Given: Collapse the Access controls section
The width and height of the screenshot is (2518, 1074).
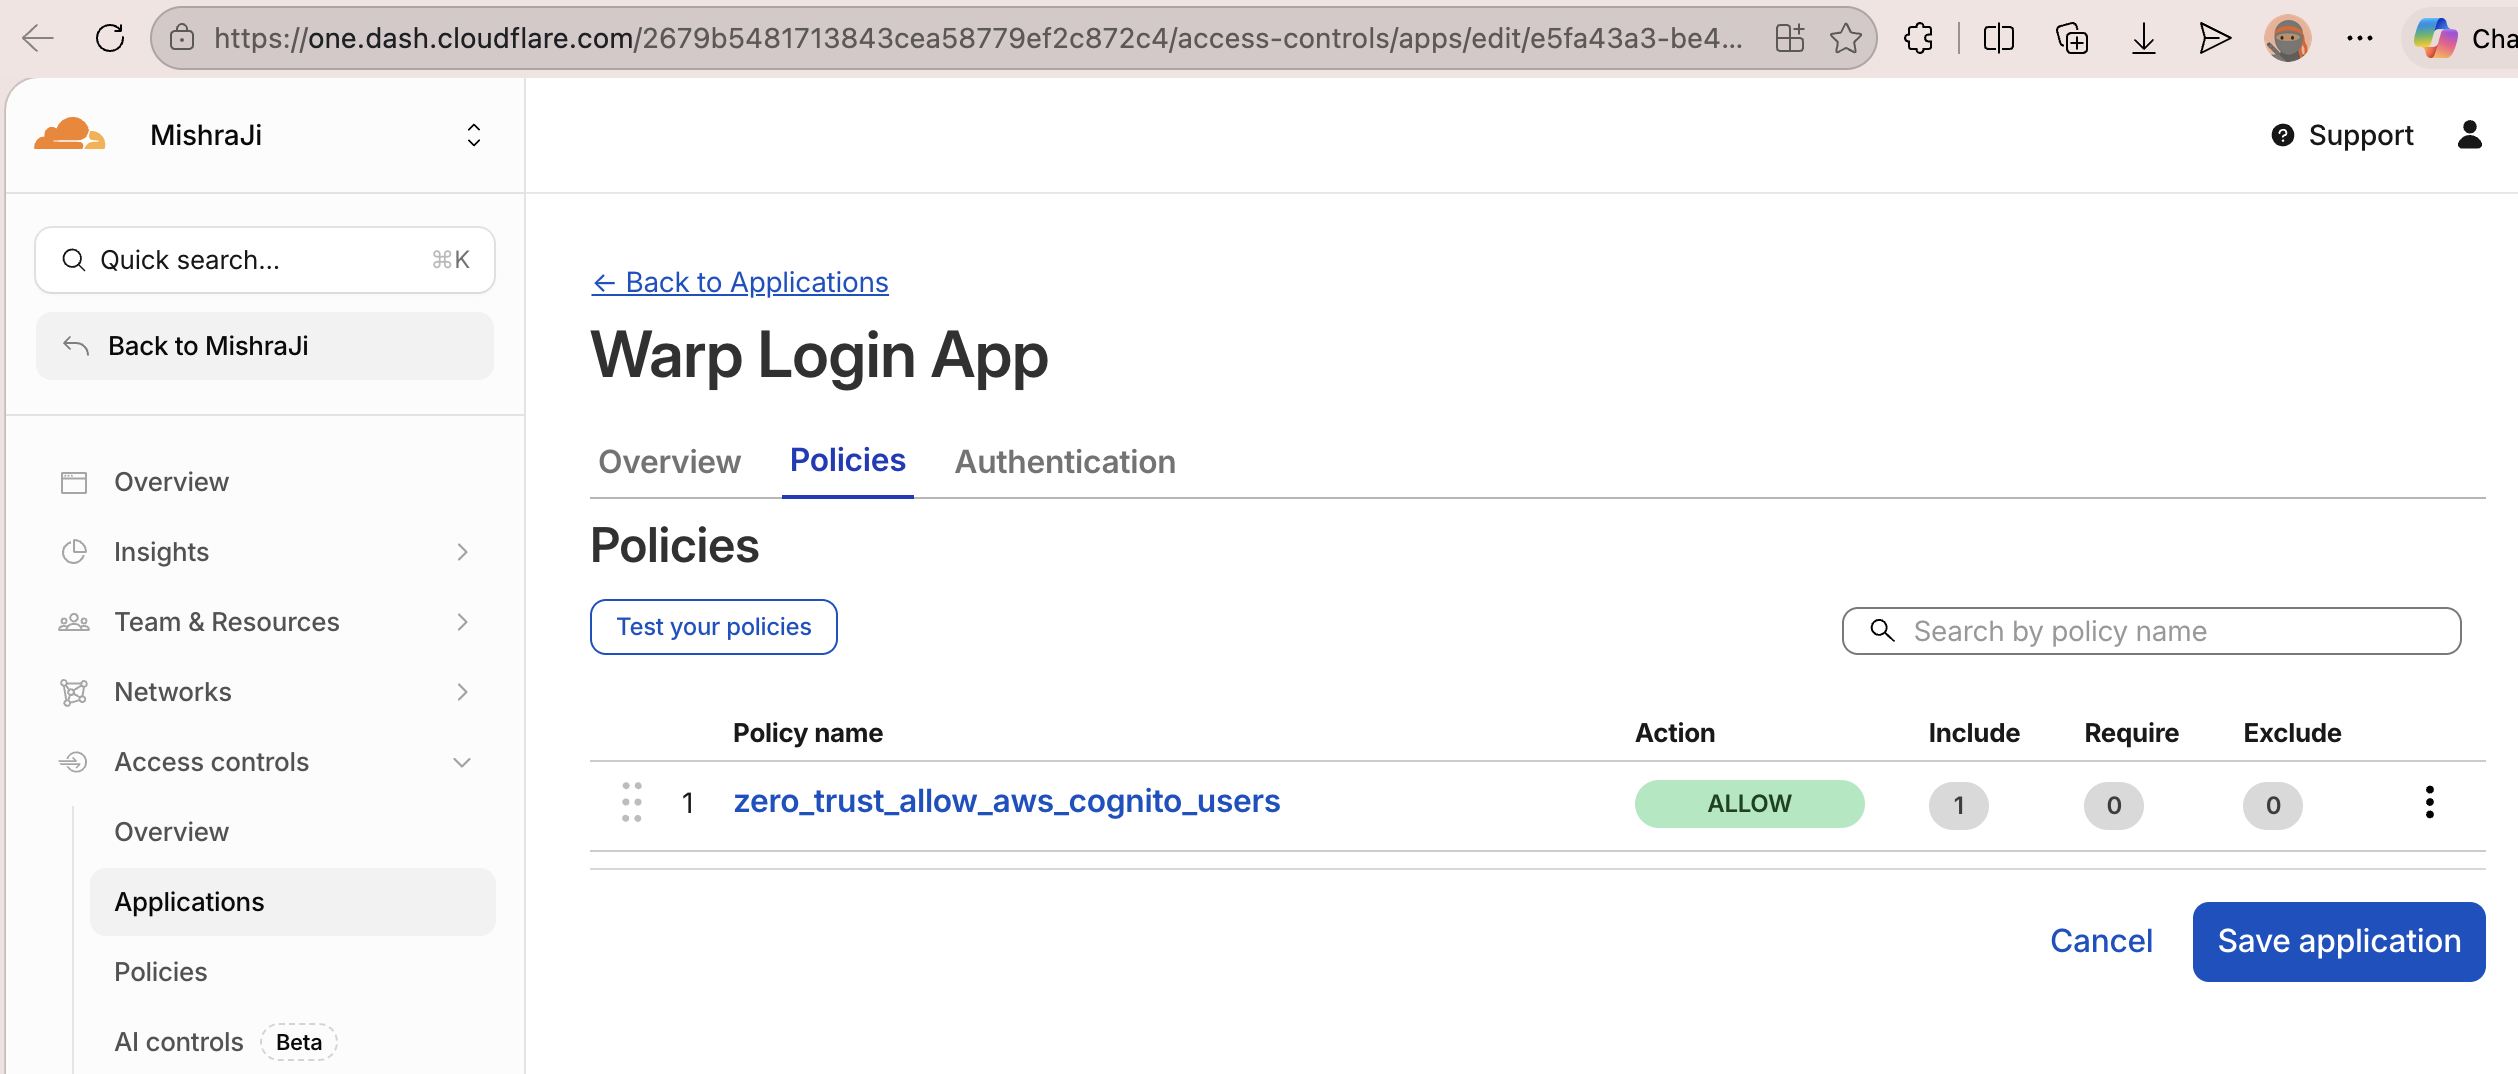Looking at the screenshot, I should (x=462, y=761).
